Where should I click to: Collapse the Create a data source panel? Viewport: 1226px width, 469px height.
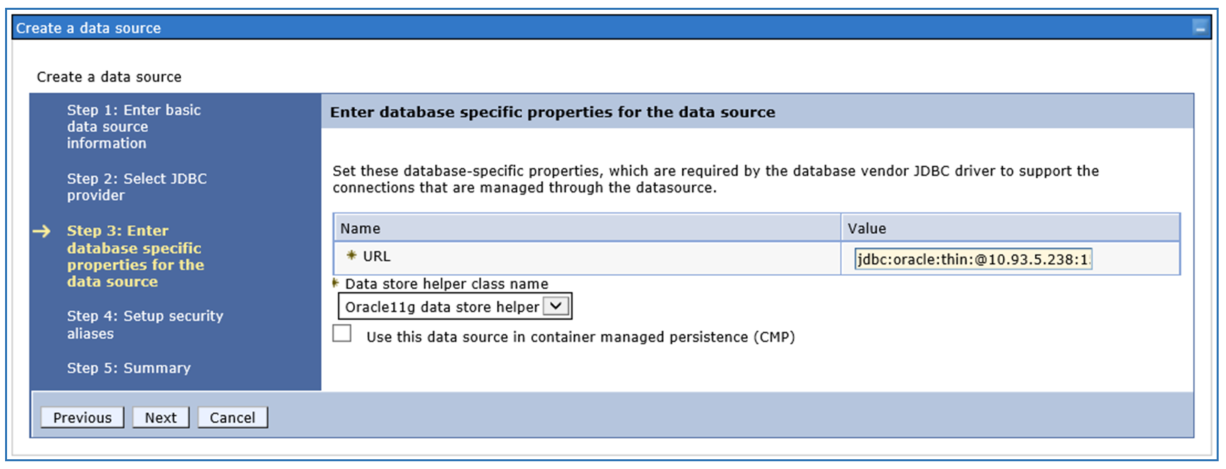[1199, 29]
